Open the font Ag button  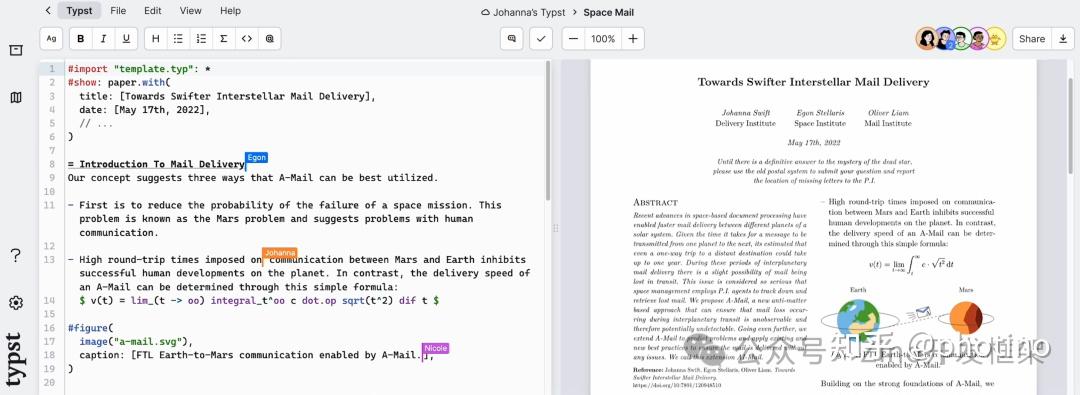tap(51, 39)
